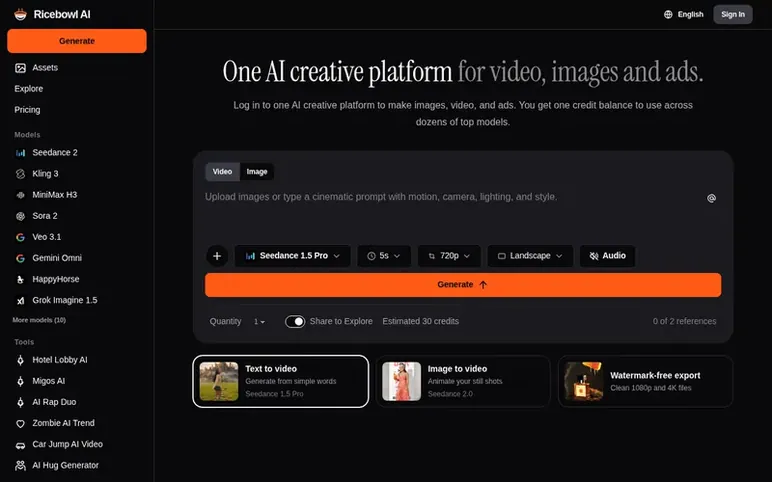Open the Gemini Omni model link

pos(57,258)
